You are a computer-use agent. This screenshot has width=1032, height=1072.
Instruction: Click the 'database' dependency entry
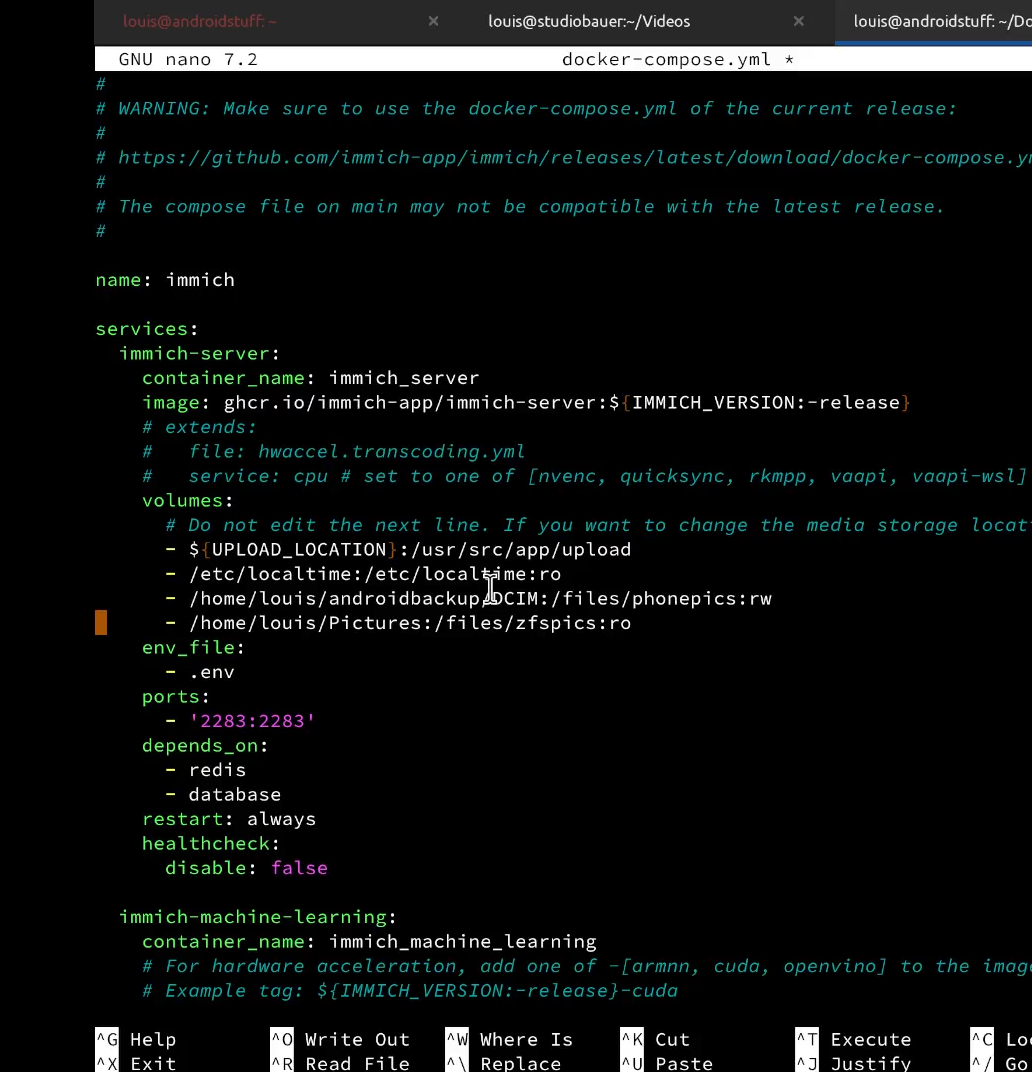[223, 796]
